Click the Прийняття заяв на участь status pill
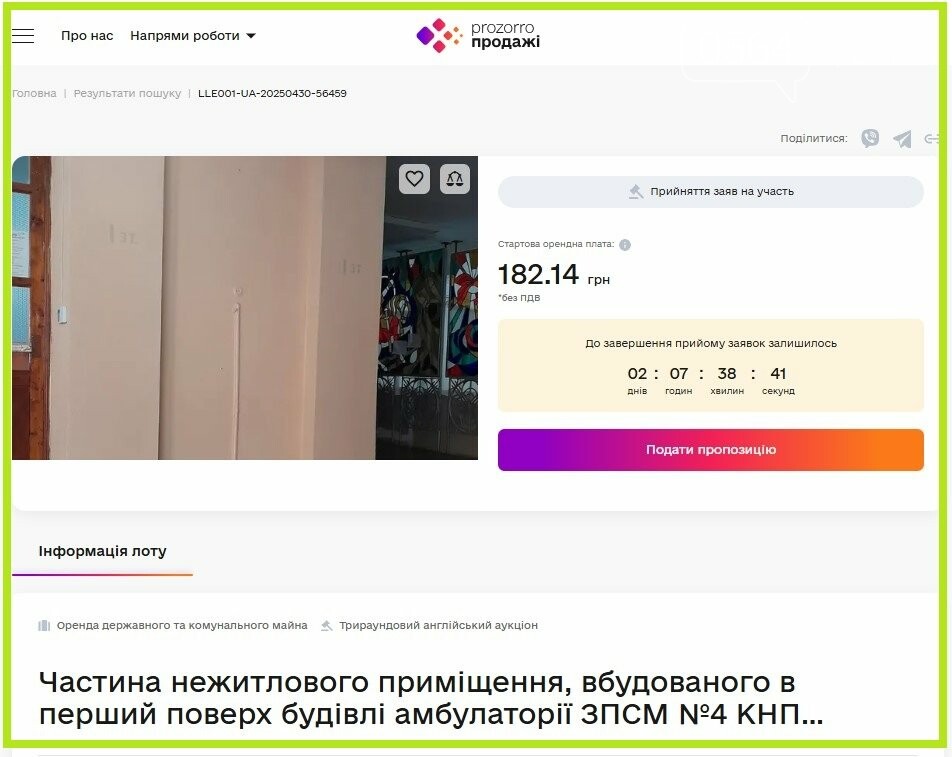The height and width of the screenshot is (757, 952). 710,192
